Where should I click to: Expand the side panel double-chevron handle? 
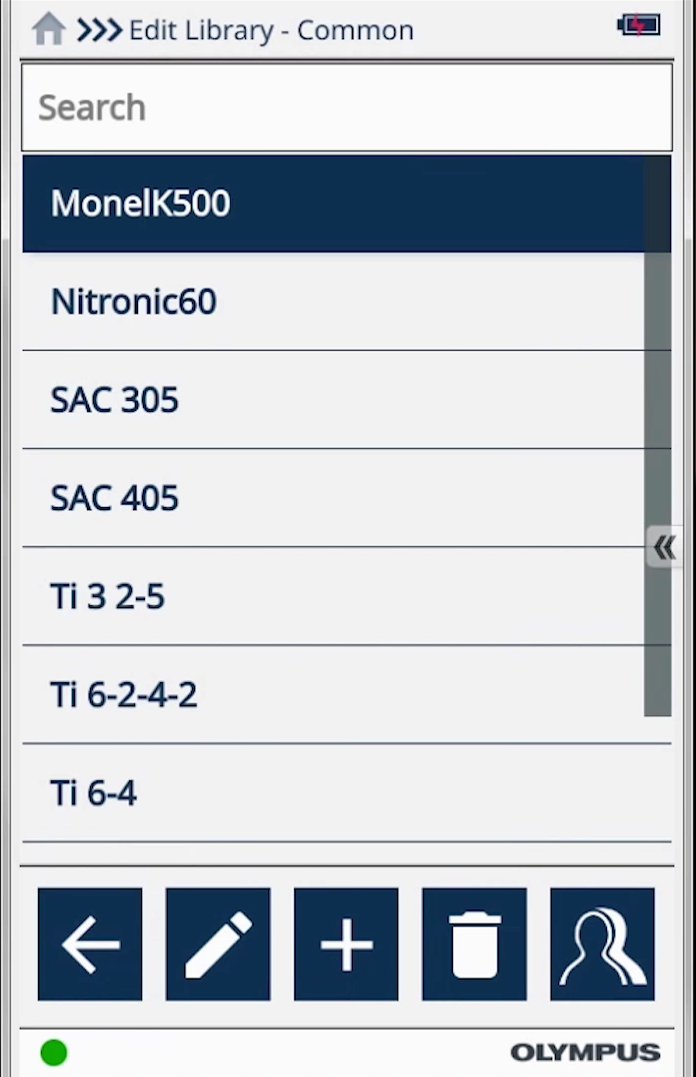tap(664, 547)
